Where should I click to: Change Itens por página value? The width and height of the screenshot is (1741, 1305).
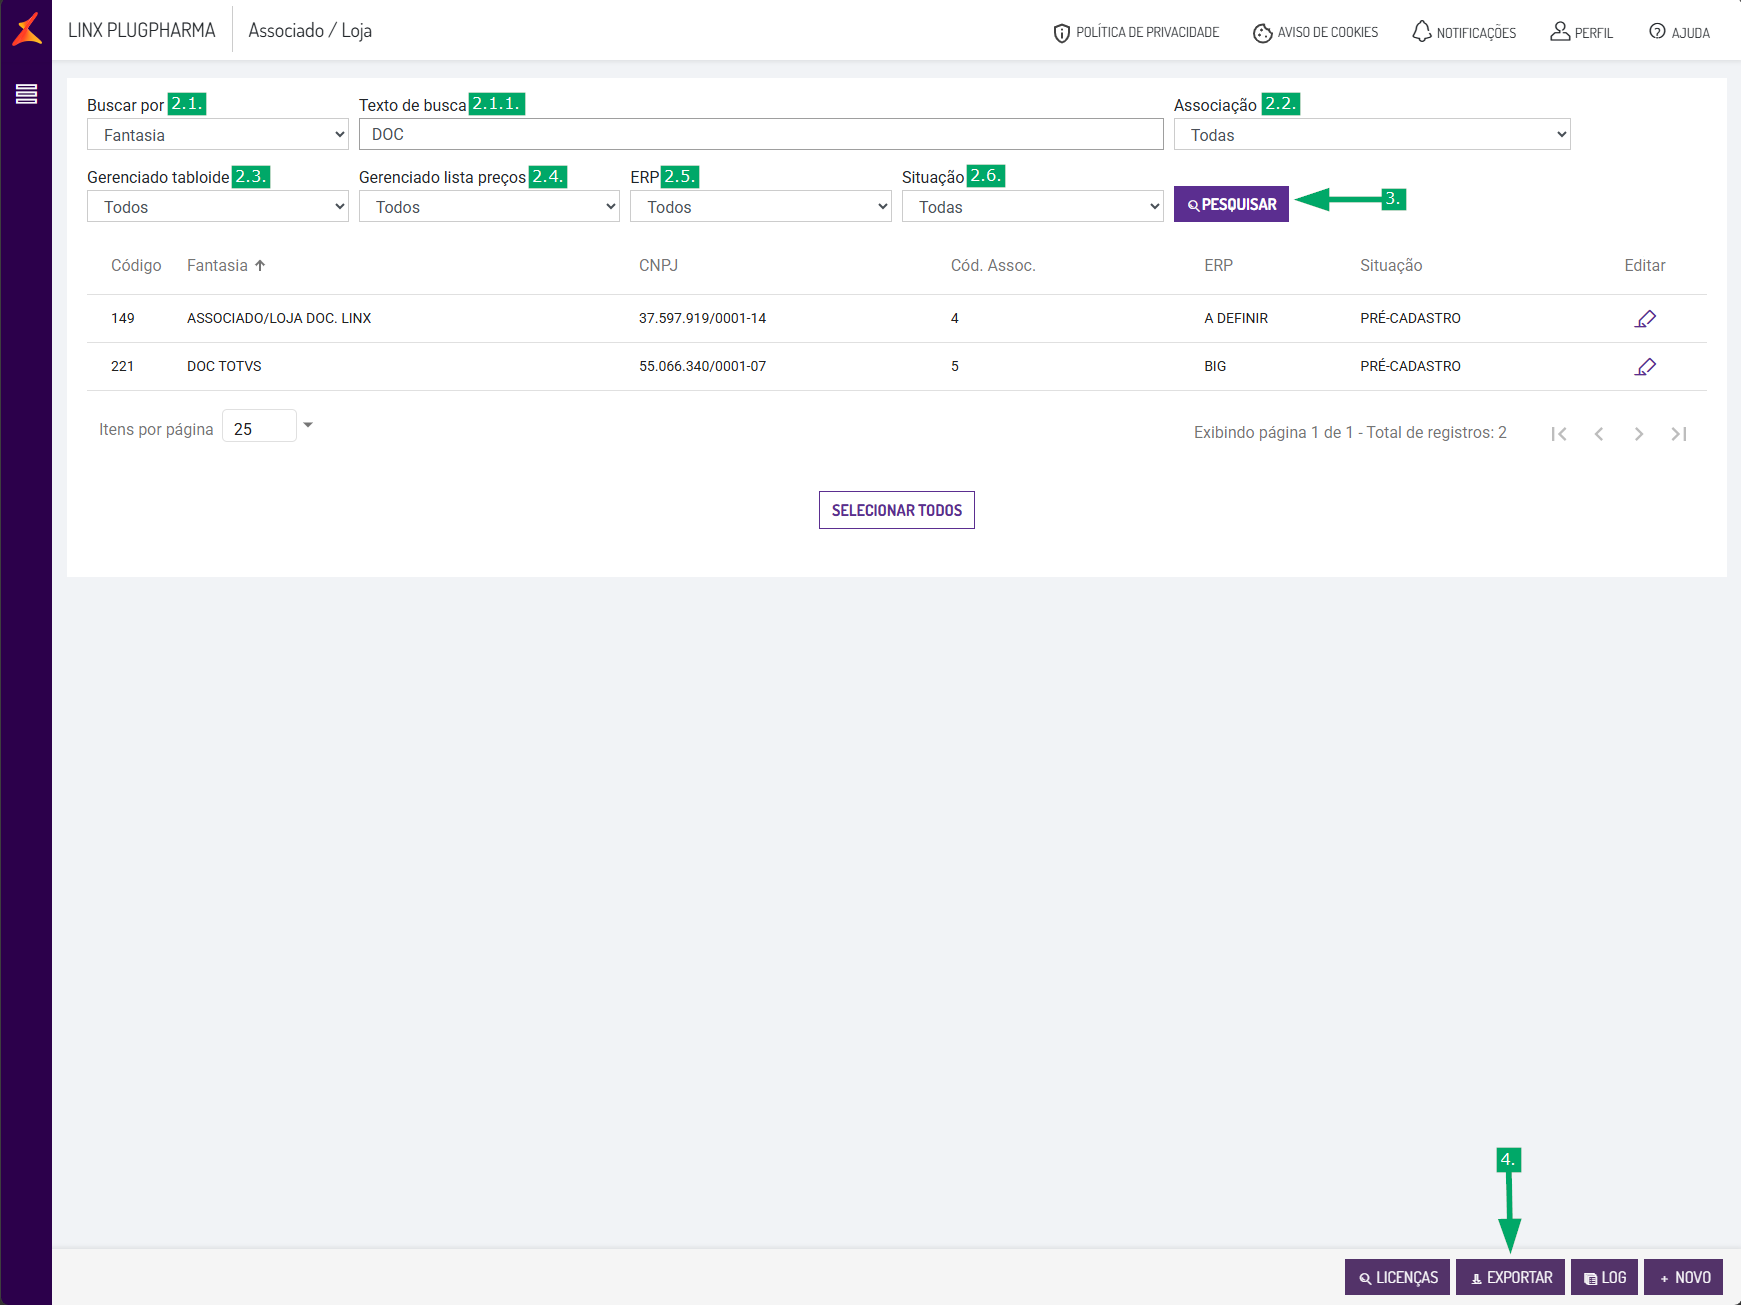click(268, 427)
